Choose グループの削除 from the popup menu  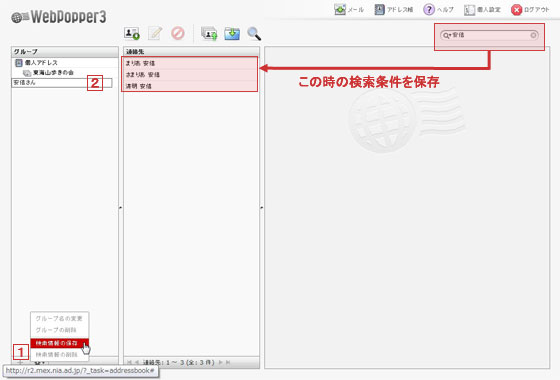click(x=59, y=330)
